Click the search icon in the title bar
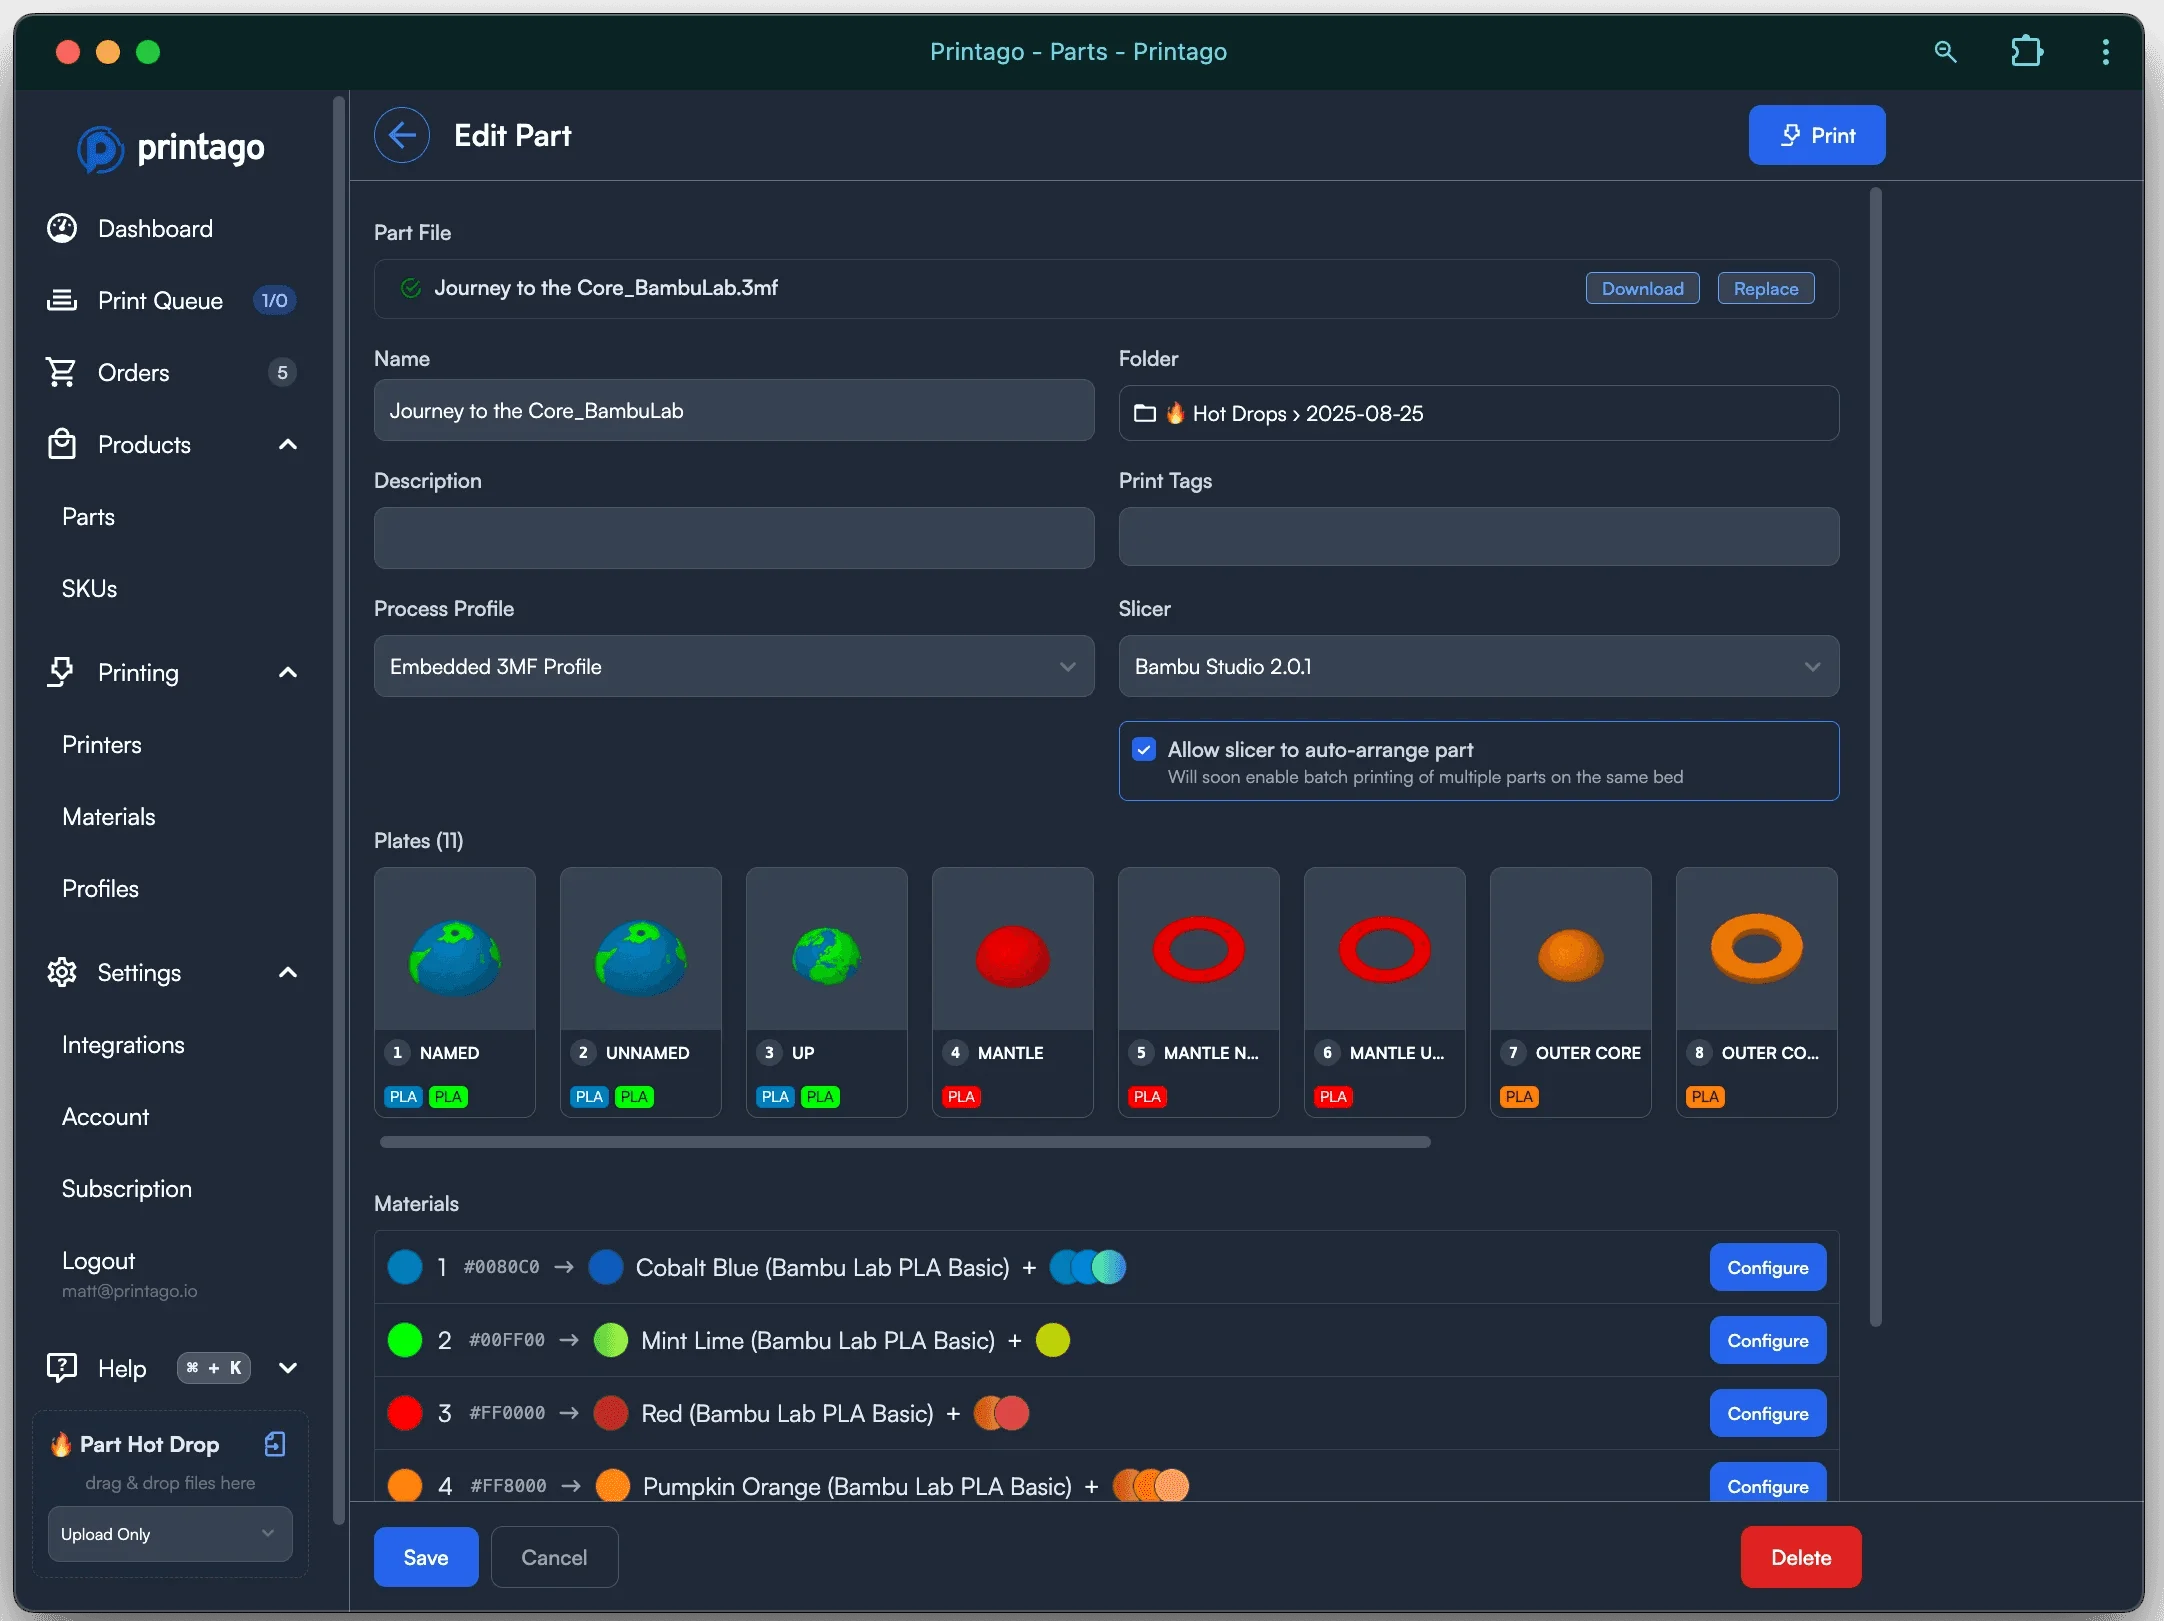This screenshot has width=2164, height=1621. (x=1944, y=51)
